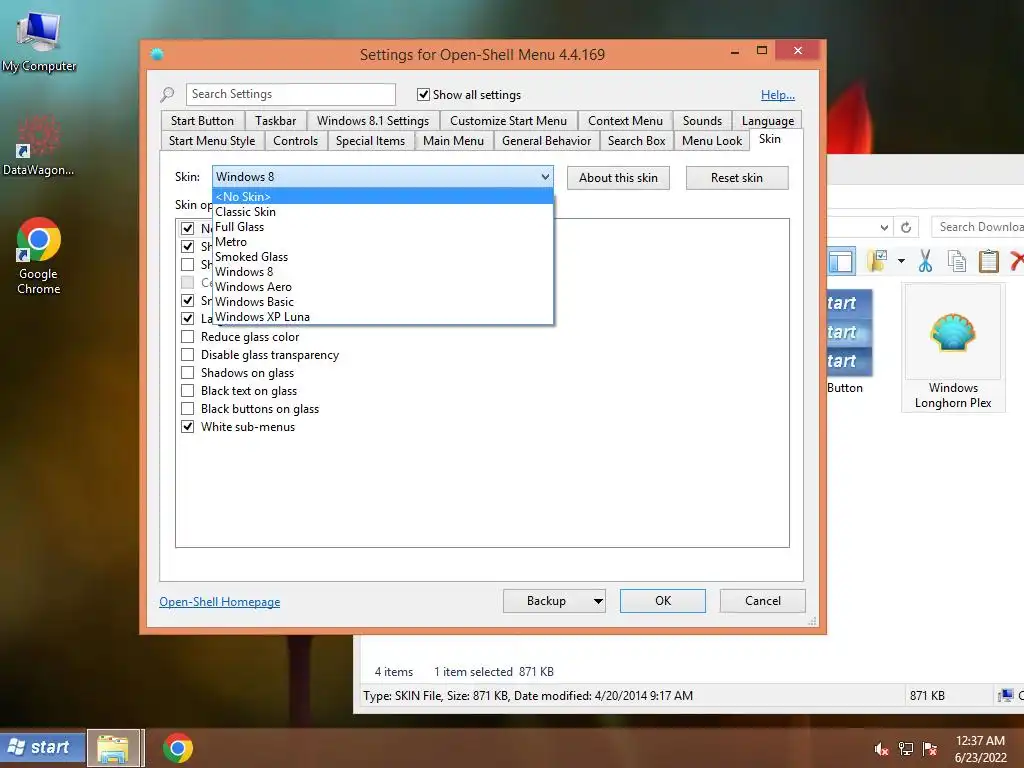Viewport: 1024px width, 768px height.
Task: Check Shadows on glass
Action: point(187,373)
